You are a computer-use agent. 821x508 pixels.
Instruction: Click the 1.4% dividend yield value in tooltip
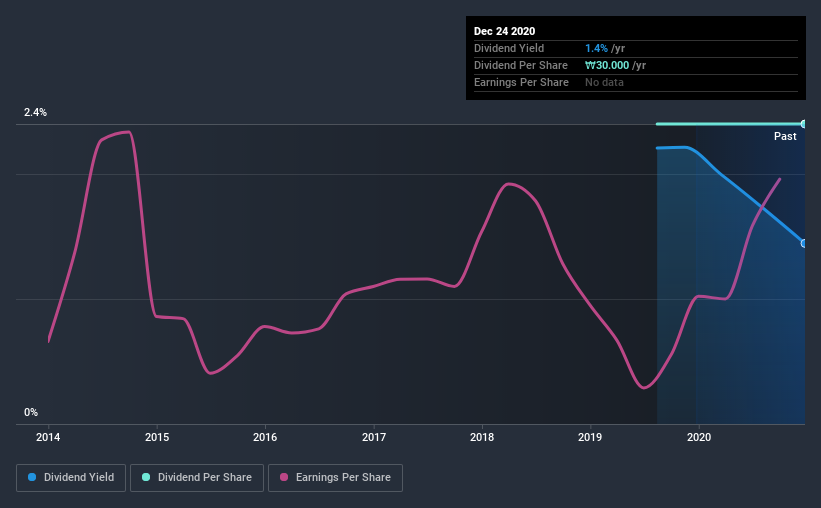(596, 48)
